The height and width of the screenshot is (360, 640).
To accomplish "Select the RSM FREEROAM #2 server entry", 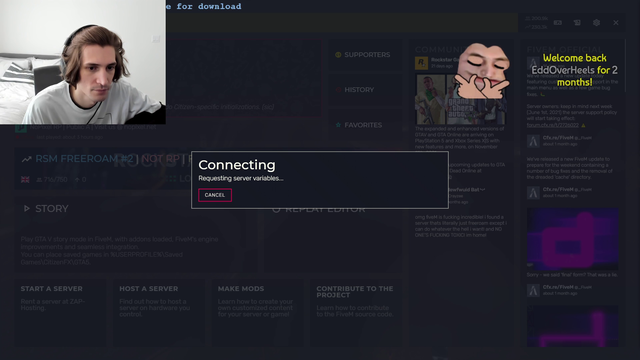I will point(103,168).
